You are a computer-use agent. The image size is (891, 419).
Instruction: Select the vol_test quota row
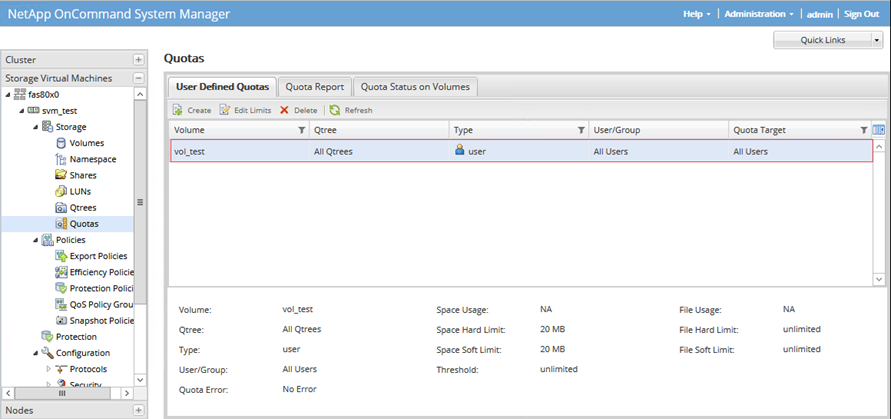pyautogui.click(x=520, y=151)
